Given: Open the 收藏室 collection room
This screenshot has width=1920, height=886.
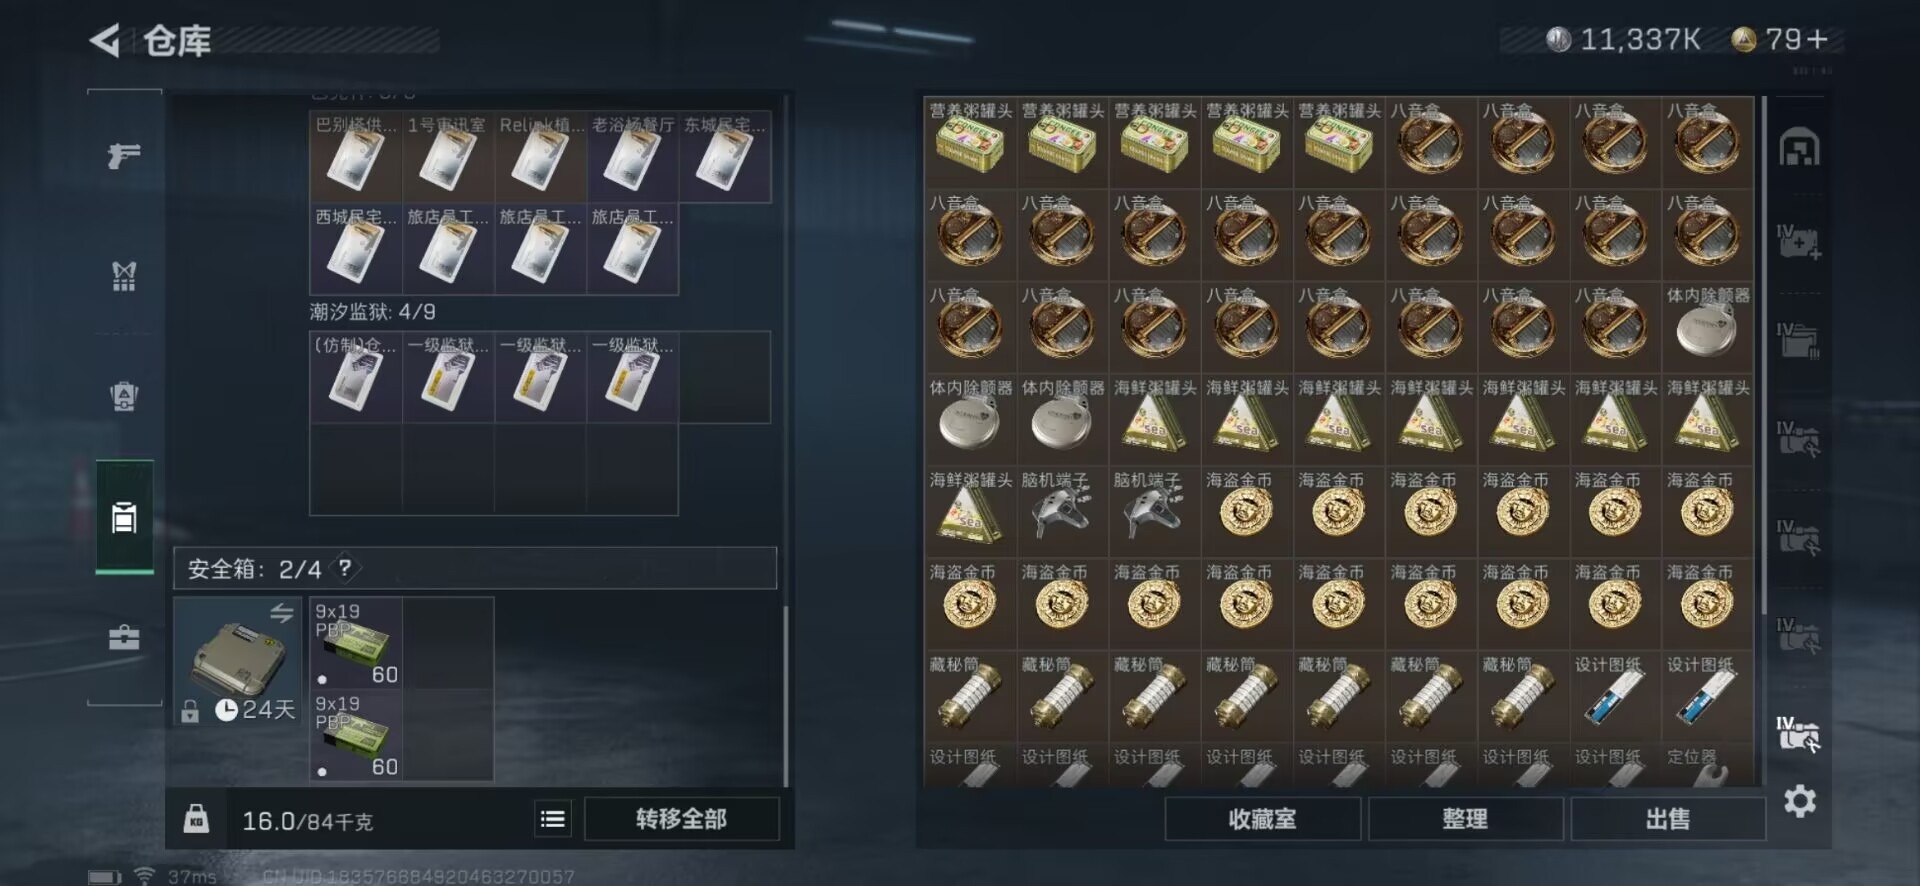Looking at the screenshot, I should (1262, 819).
